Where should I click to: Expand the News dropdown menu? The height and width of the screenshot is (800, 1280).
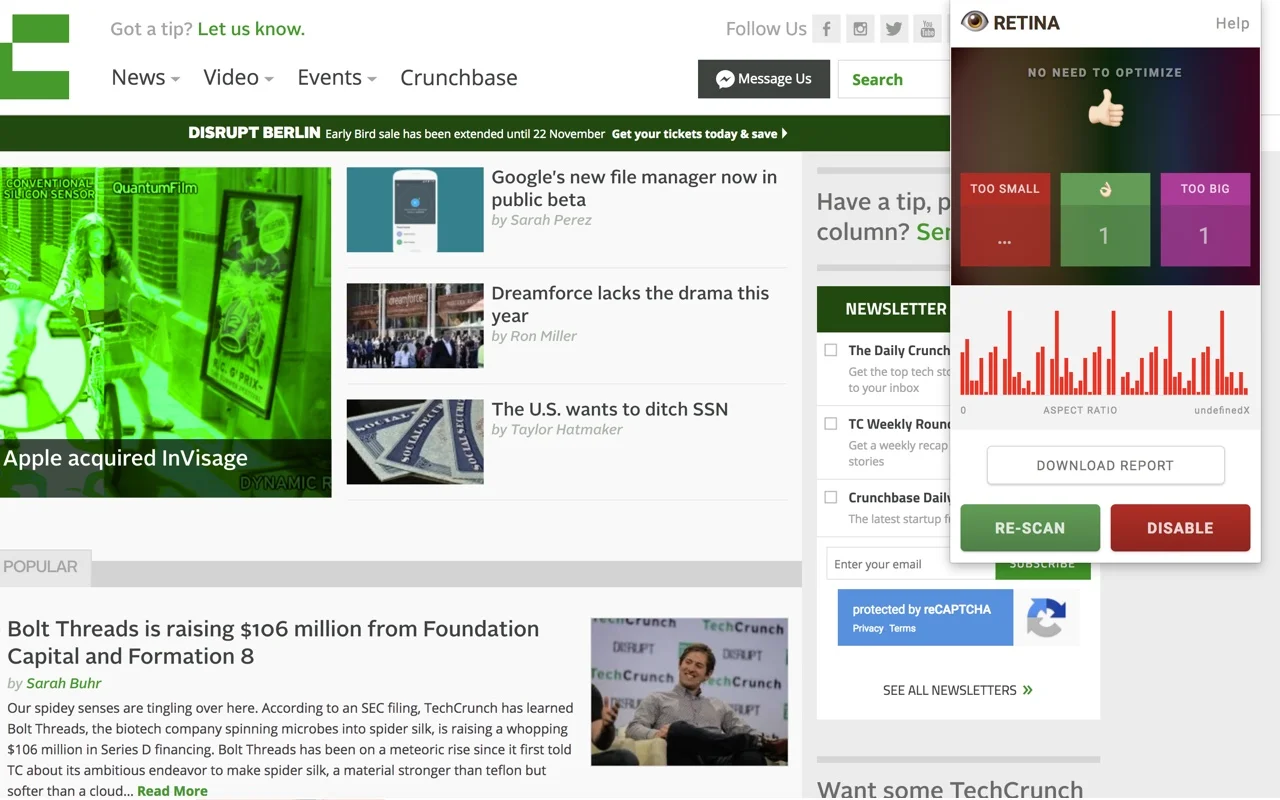[145, 78]
